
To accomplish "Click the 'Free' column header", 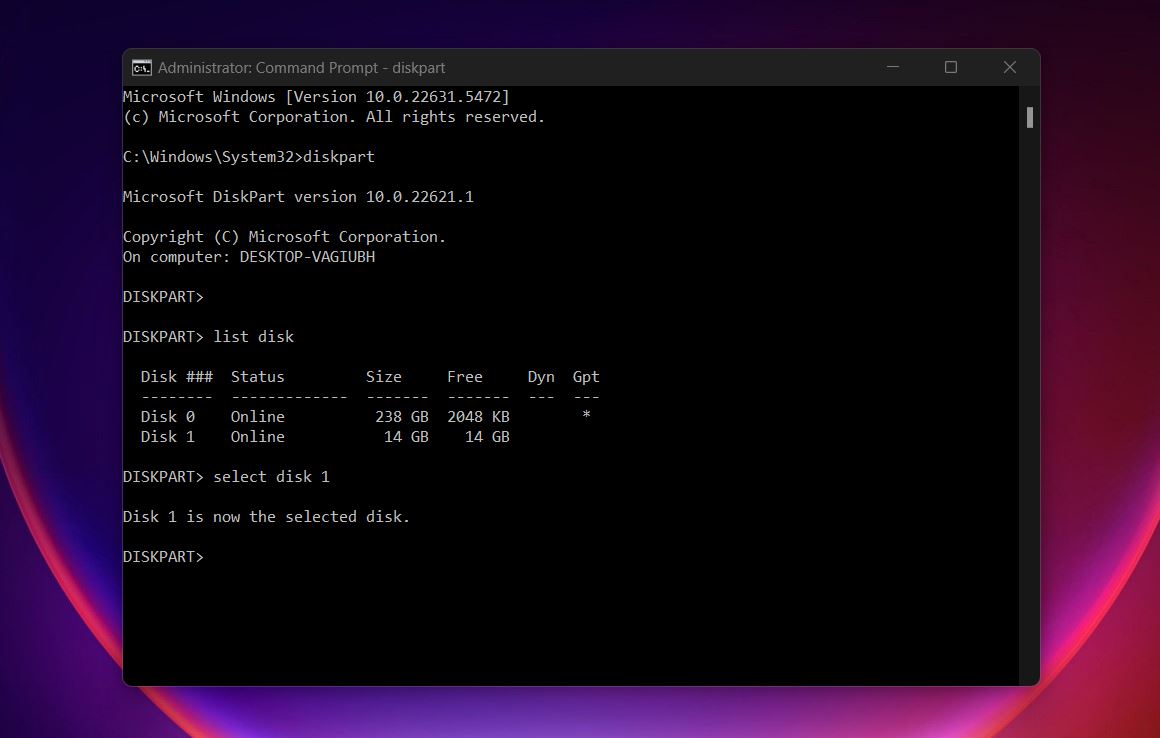I will [465, 376].
